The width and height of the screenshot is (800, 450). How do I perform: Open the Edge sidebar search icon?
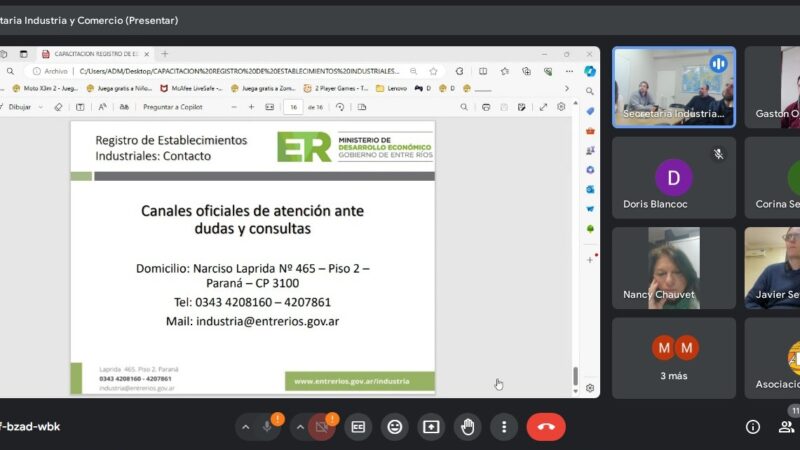pos(590,91)
